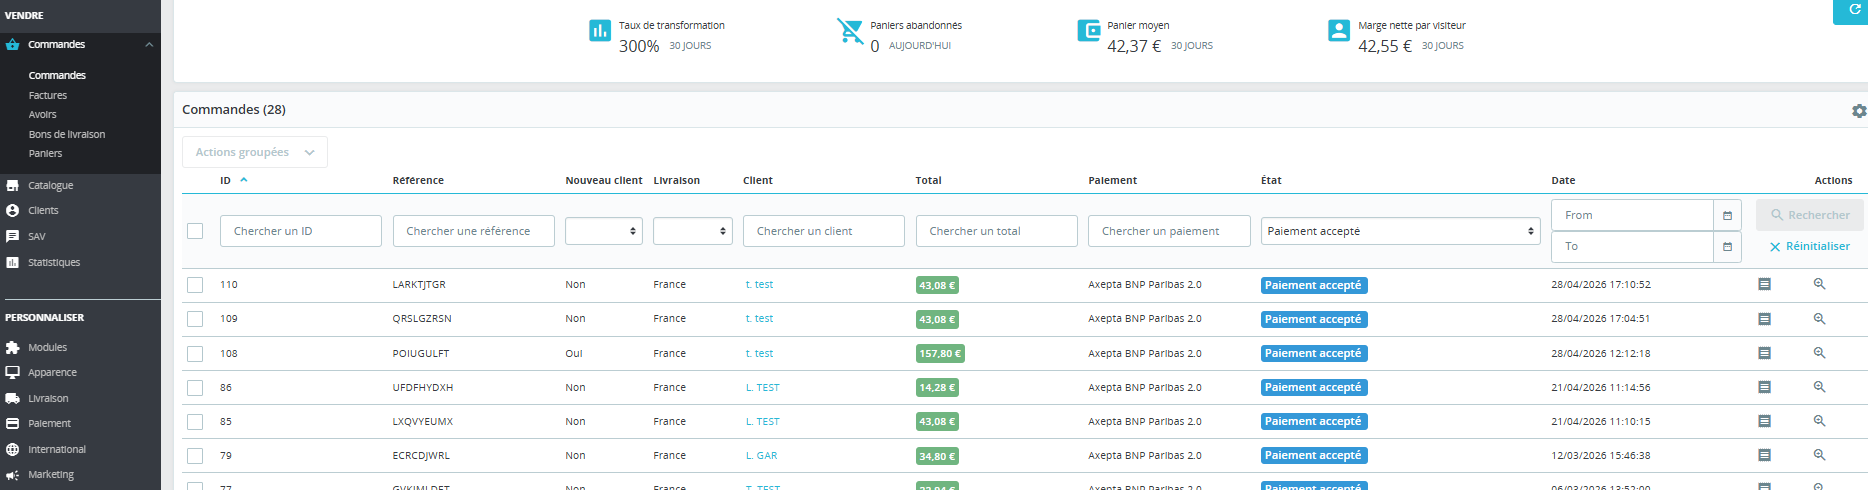
Task: Select checkbox for order 85
Action: click(x=195, y=422)
